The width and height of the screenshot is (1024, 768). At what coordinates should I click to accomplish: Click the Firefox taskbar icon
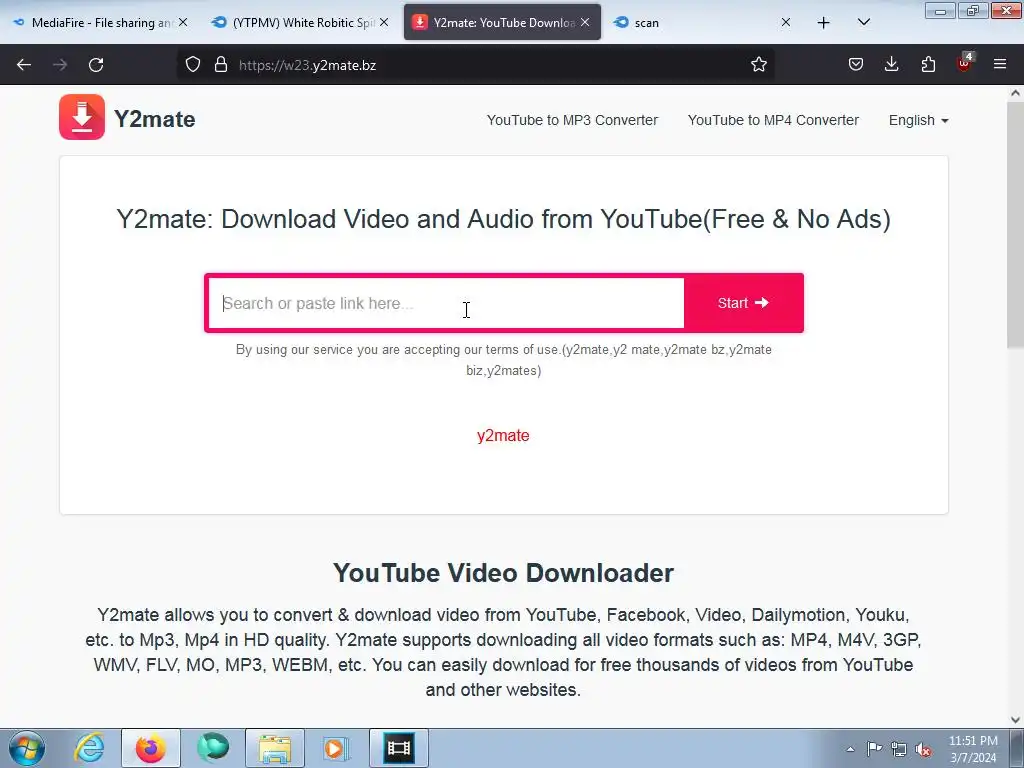pos(150,748)
